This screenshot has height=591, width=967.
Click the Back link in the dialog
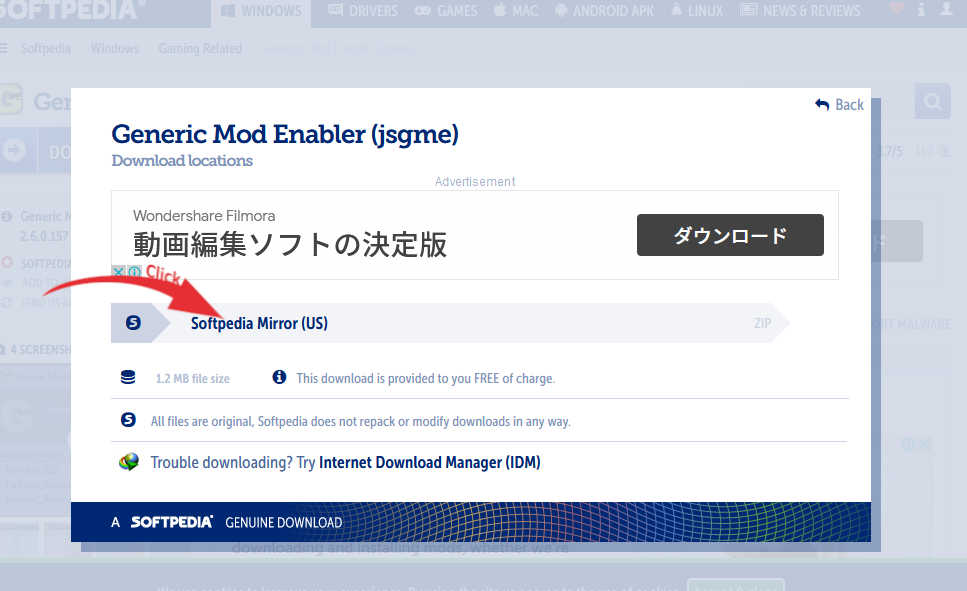coord(839,105)
